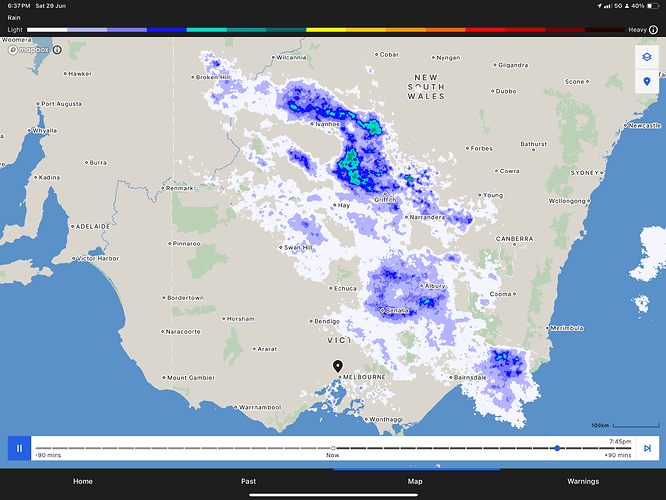Tap the Ivanhoe town label
Viewport: 666px width, 500px height.
(327, 124)
